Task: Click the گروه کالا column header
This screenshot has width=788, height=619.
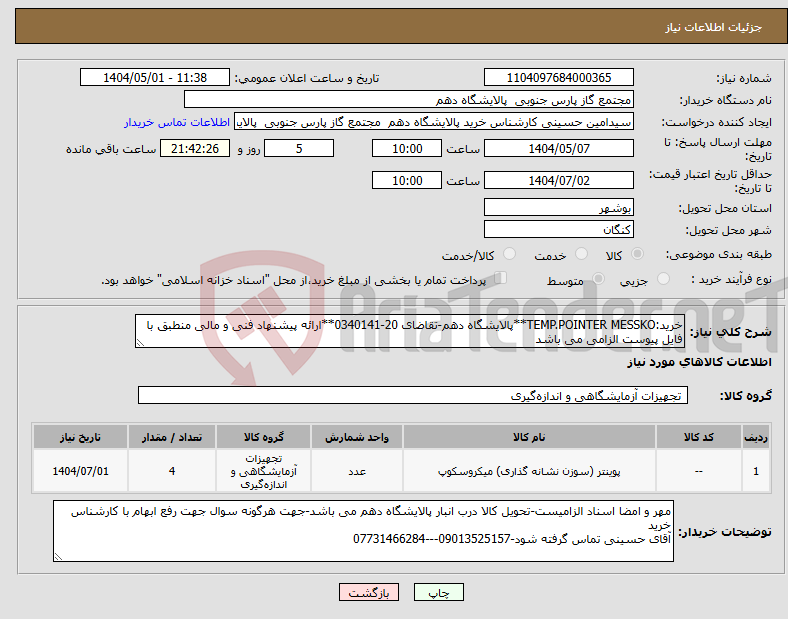Action: point(264,437)
